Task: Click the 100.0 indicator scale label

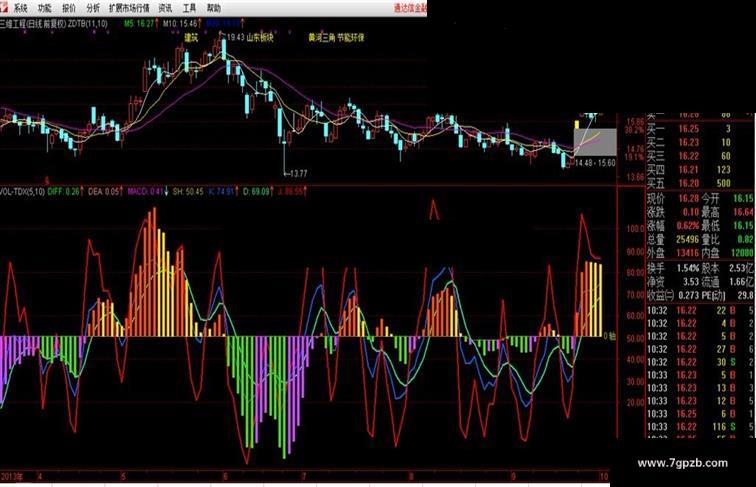Action: click(635, 229)
